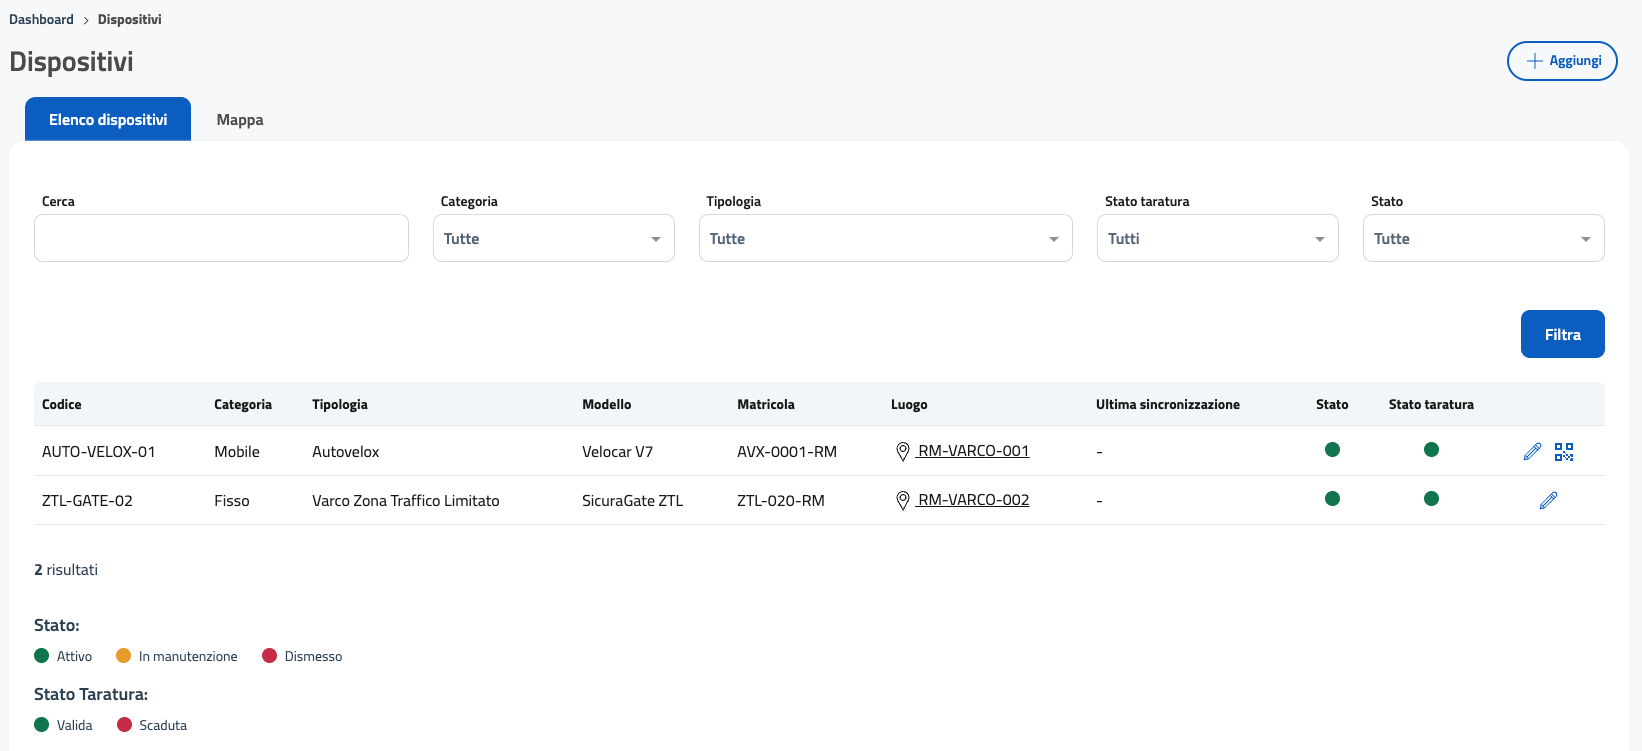Expand the Stato taratura dropdown
1642x751 pixels.
[x=1217, y=239]
